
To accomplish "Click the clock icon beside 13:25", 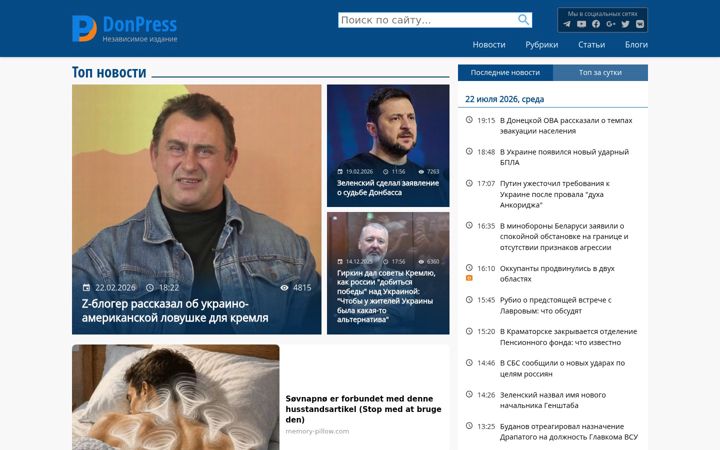I will click(469, 426).
